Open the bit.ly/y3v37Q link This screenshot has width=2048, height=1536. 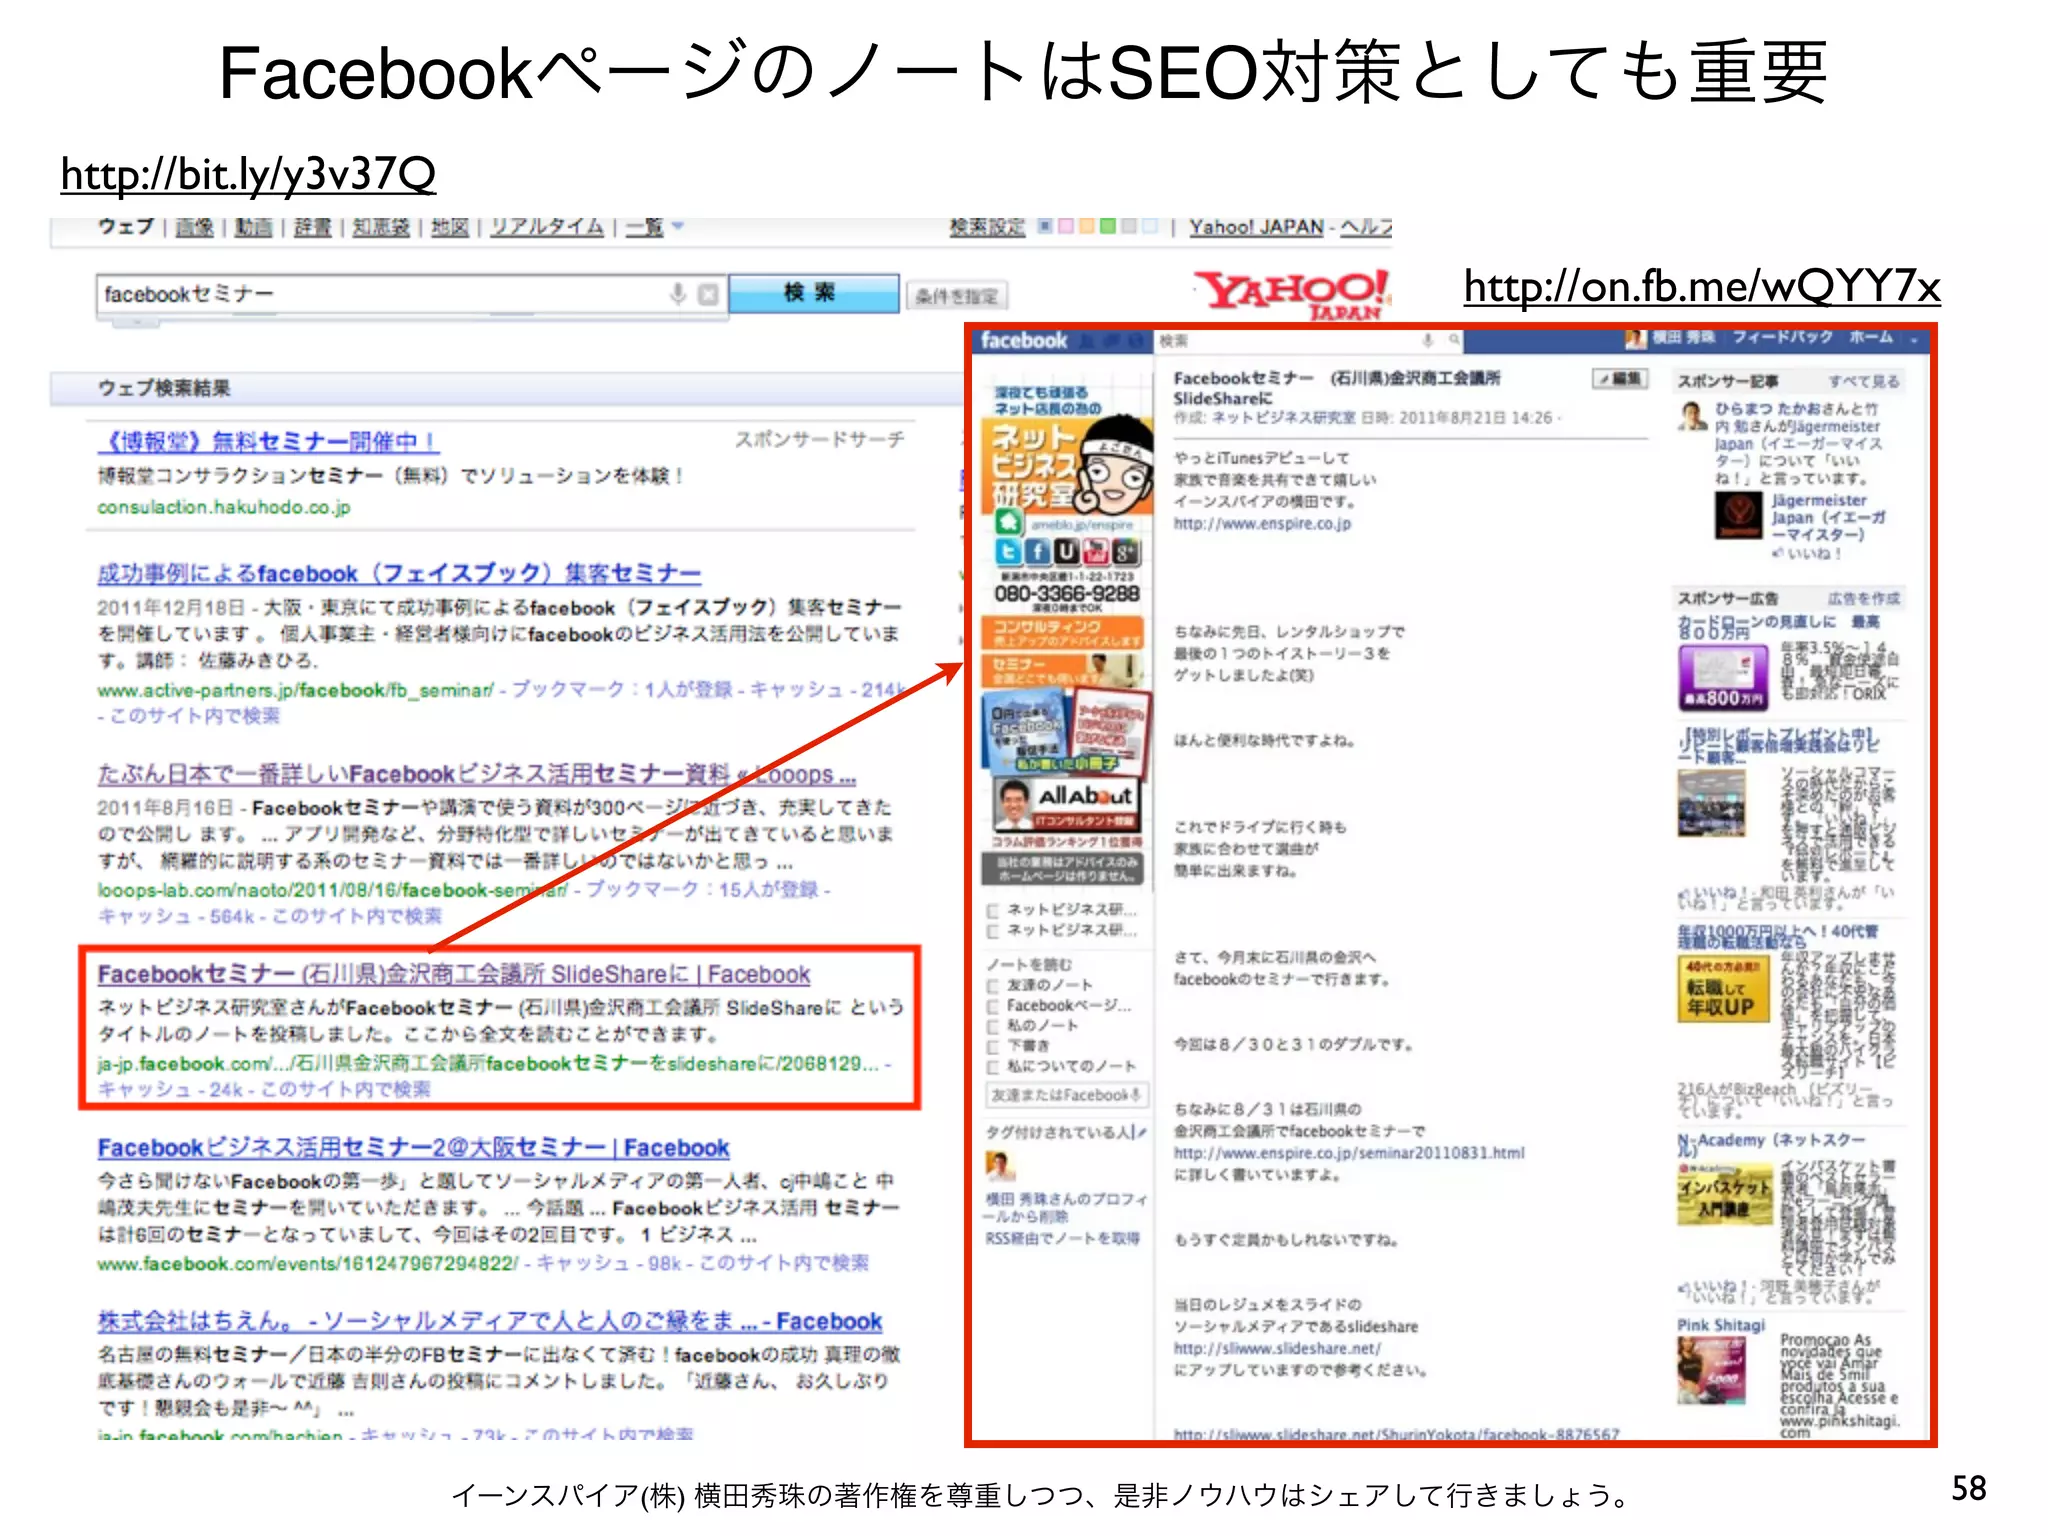click(248, 175)
